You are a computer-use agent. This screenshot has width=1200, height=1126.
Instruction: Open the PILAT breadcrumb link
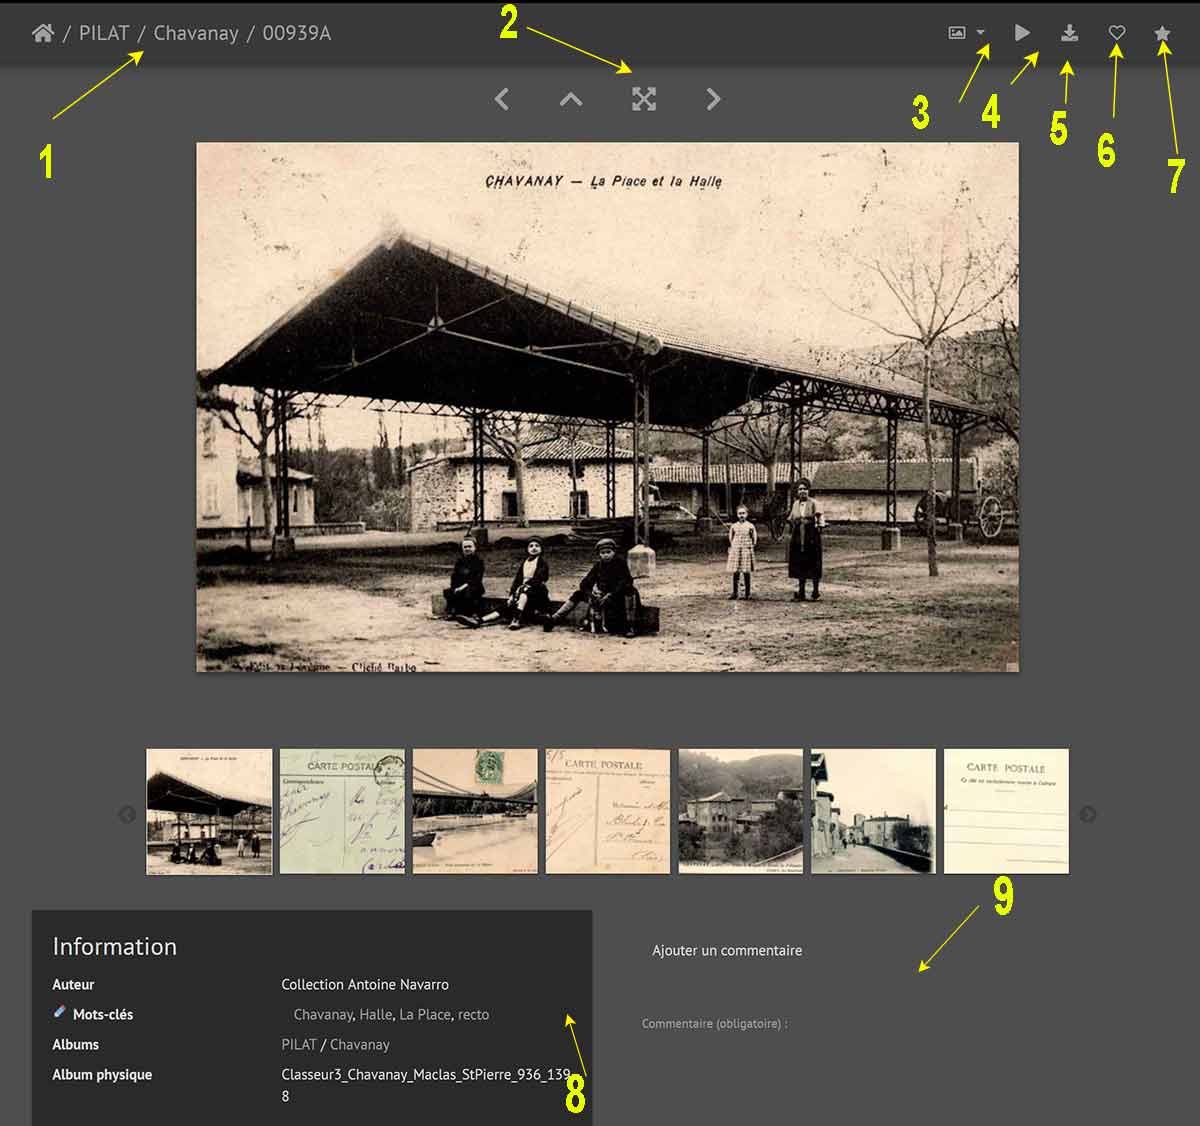tap(104, 33)
